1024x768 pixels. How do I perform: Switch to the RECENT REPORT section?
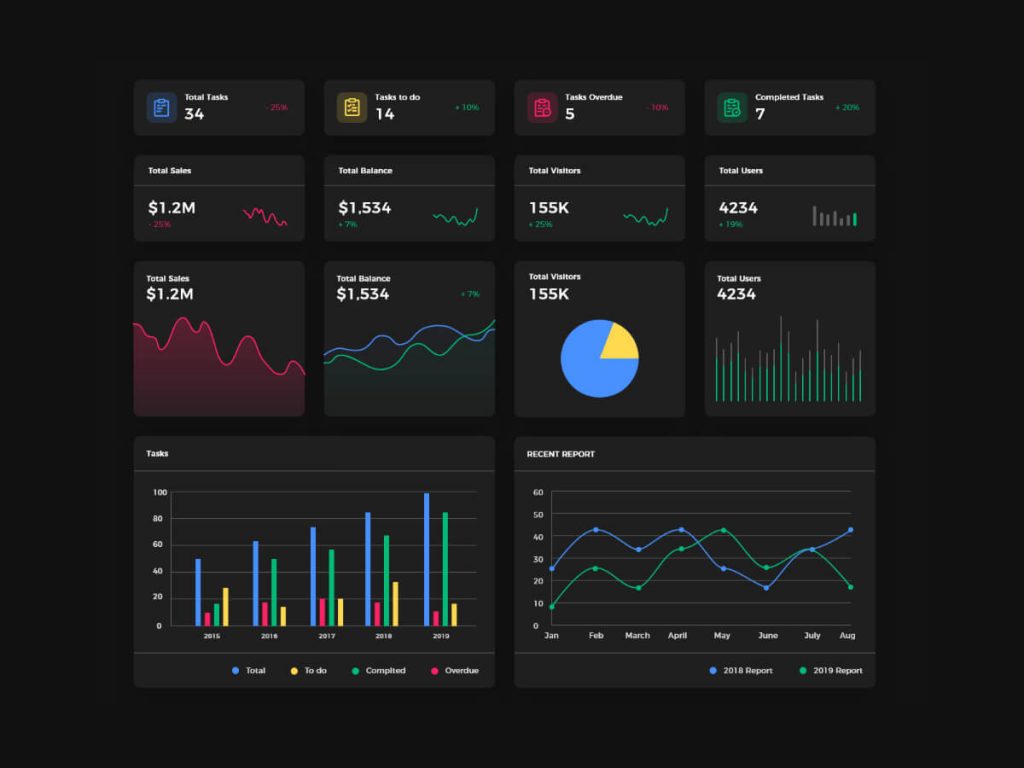click(x=560, y=454)
